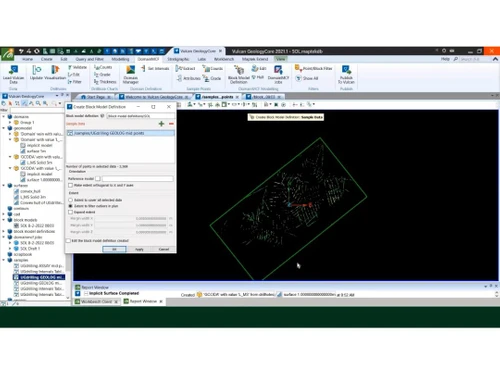This screenshot has height=375, width=500.
Task: Open the Home ribbon tab
Action: [27, 59]
